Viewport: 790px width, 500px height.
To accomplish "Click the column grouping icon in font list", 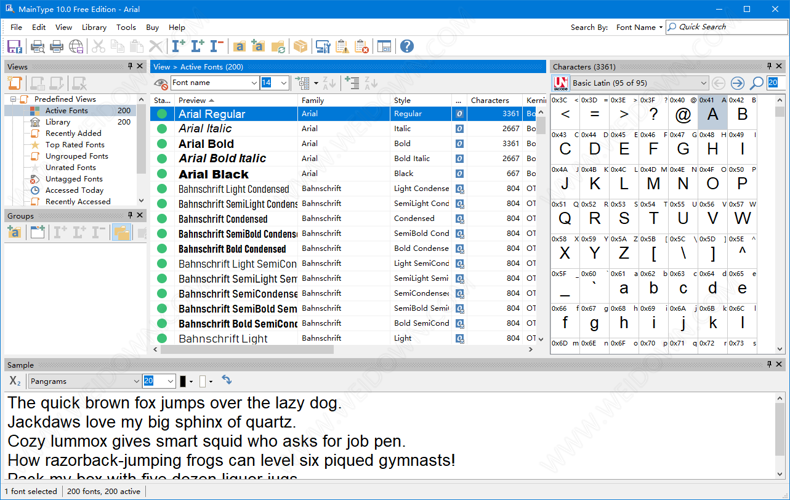I will click(x=302, y=83).
